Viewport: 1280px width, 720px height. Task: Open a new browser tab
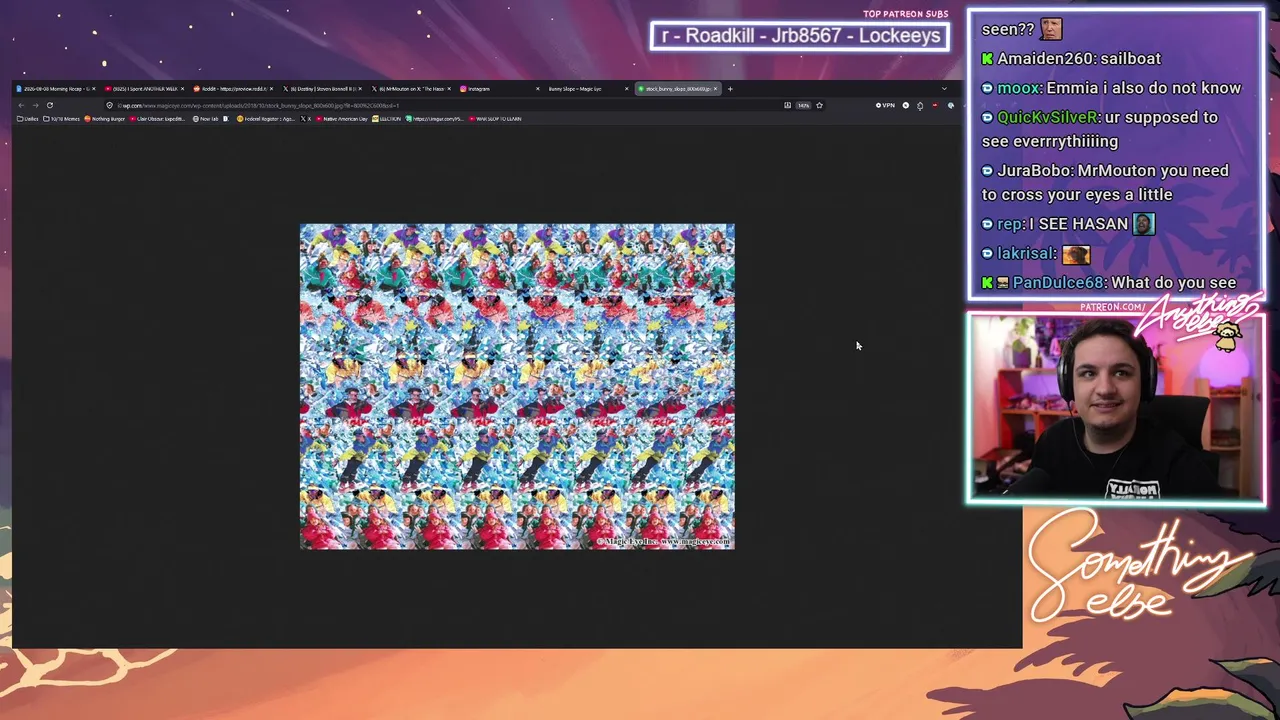click(x=730, y=89)
